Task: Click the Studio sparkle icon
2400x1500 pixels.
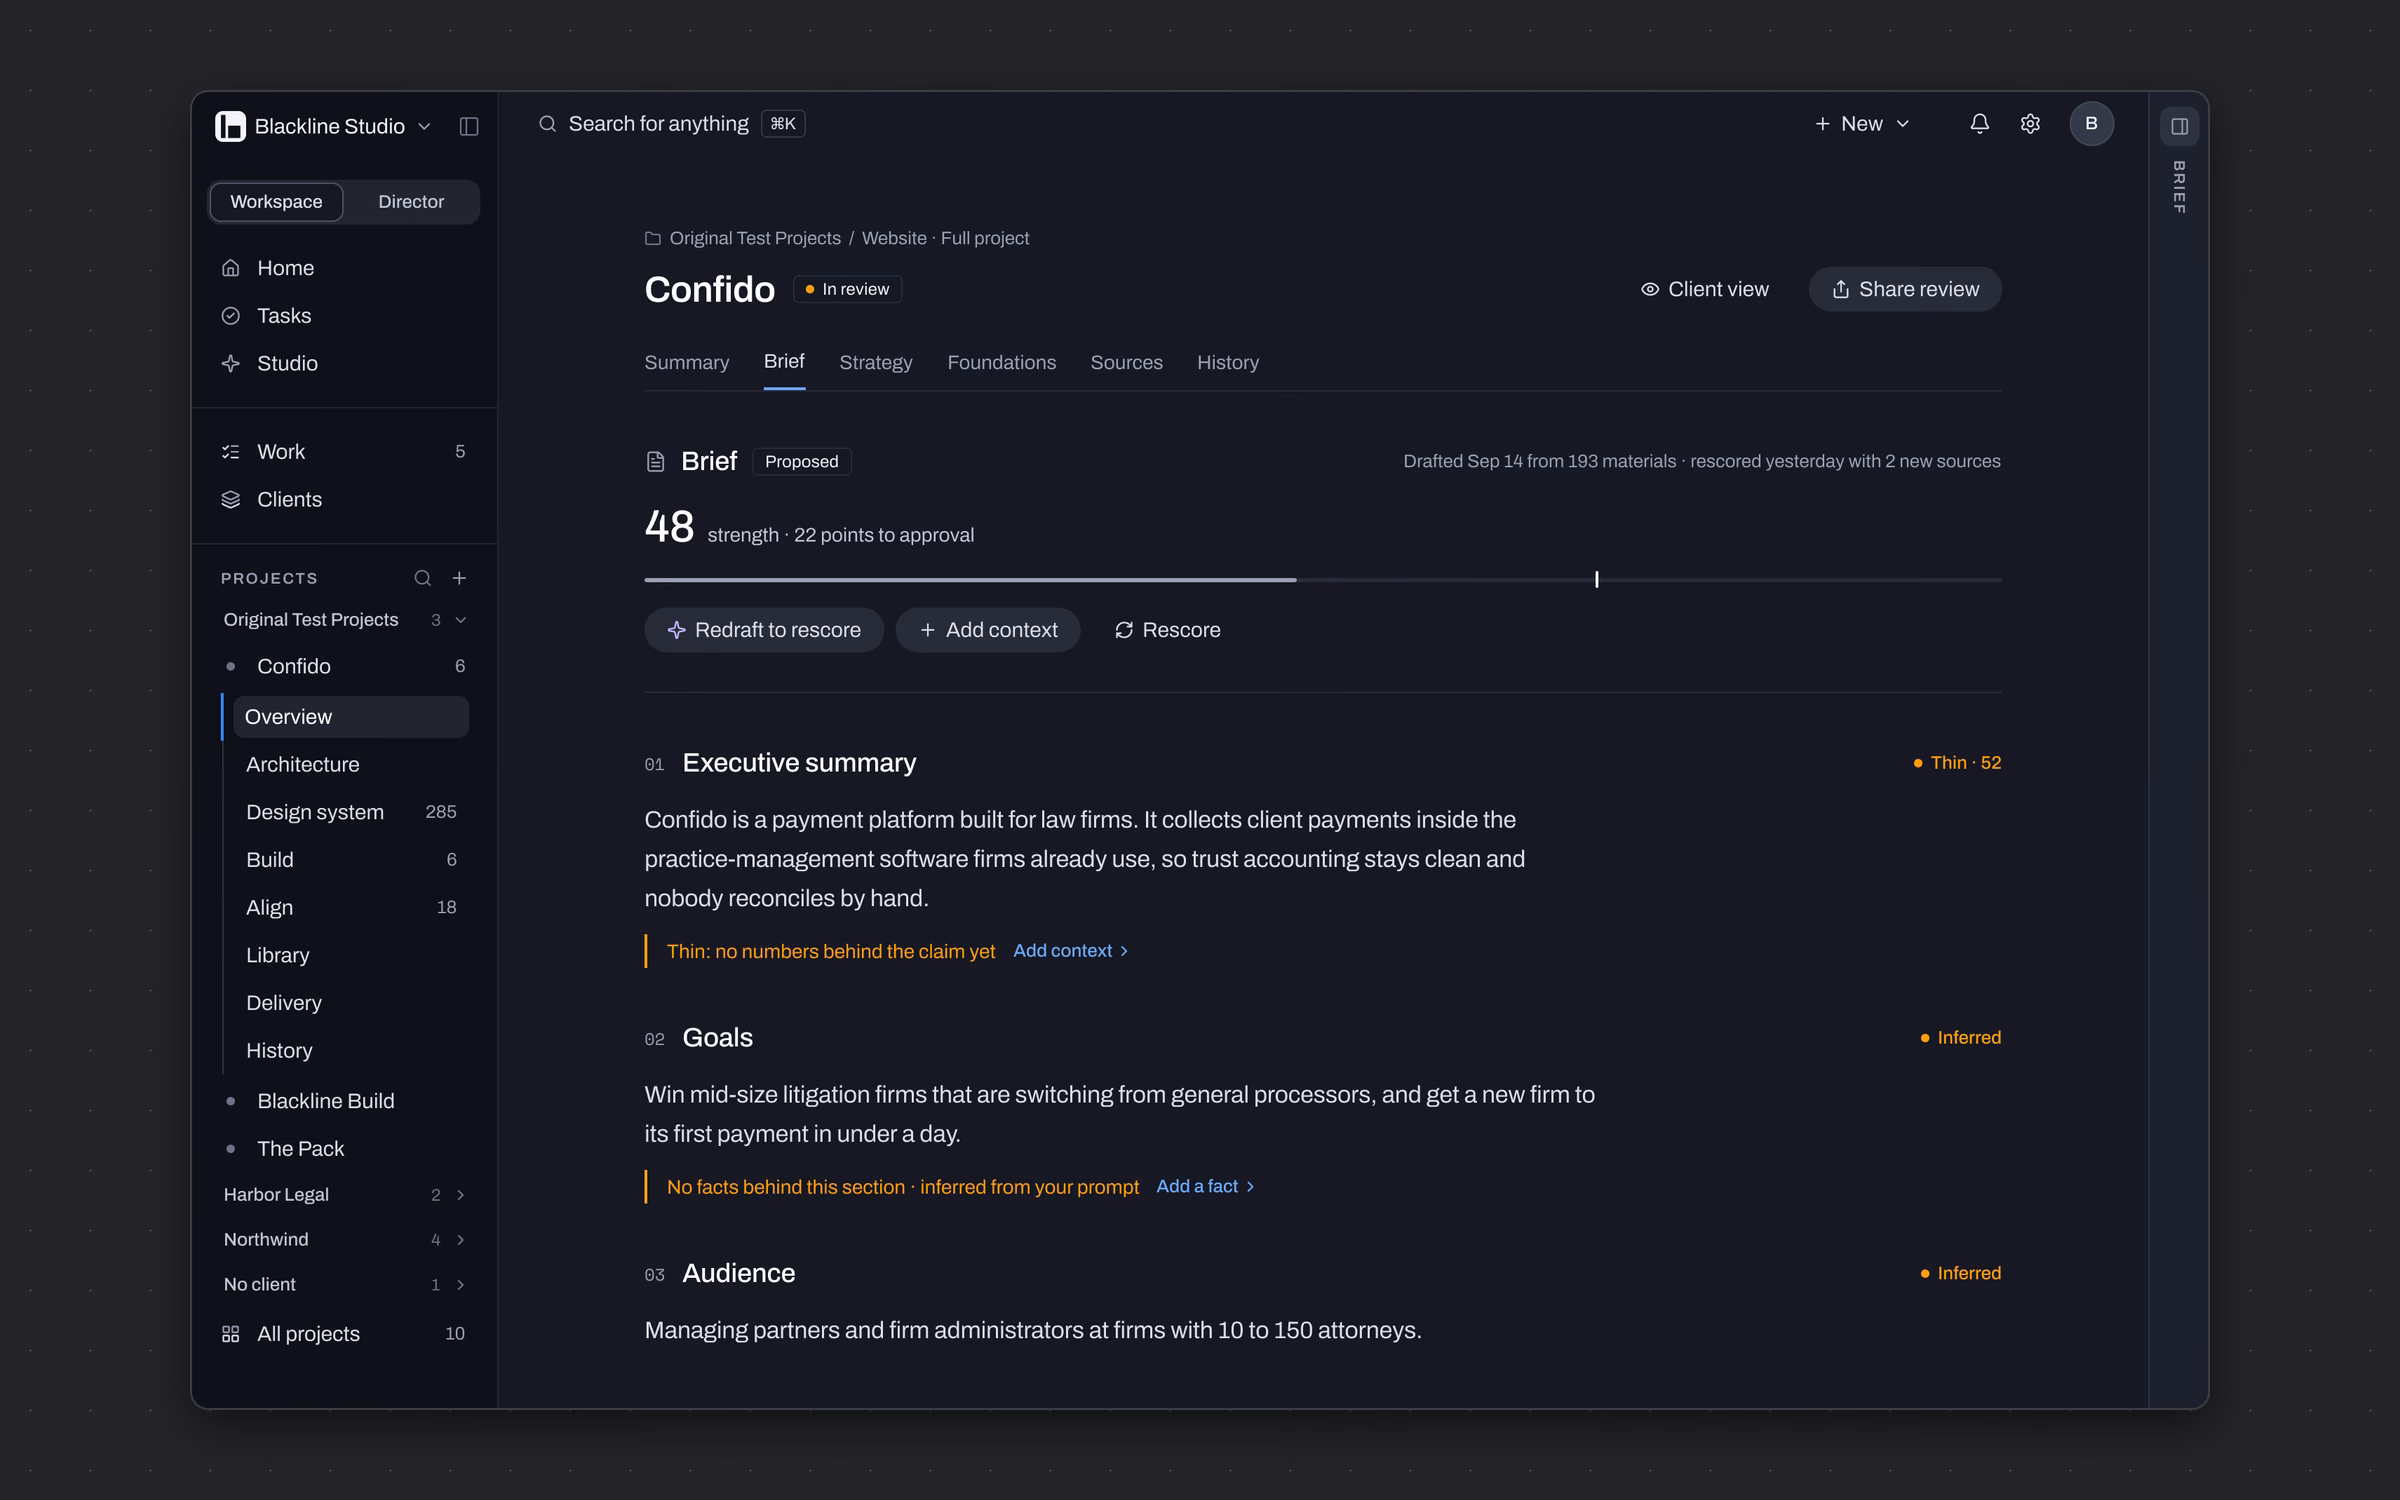Action: [x=231, y=363]
